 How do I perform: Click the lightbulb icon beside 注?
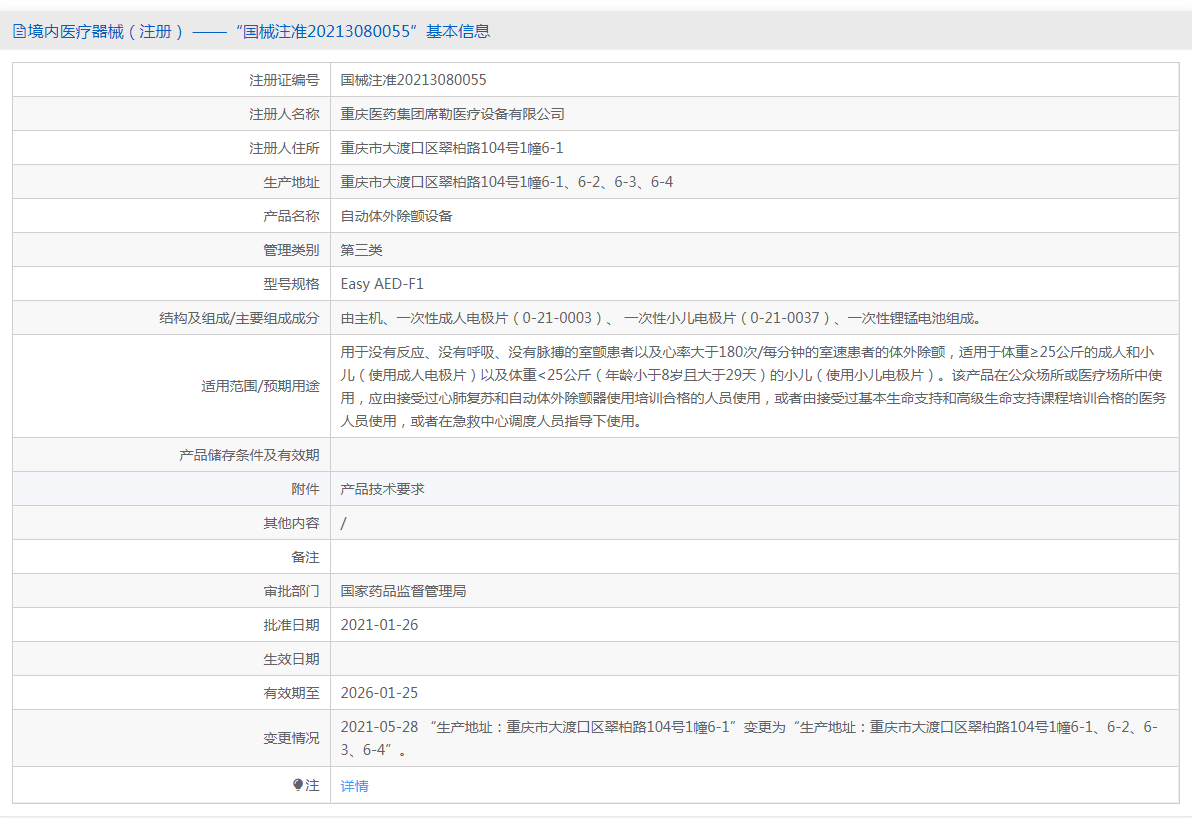(298, 786)
